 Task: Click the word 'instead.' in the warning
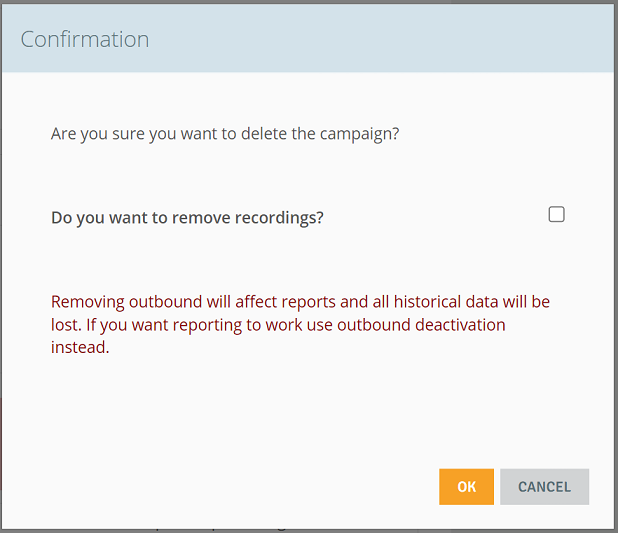(80, 347)
